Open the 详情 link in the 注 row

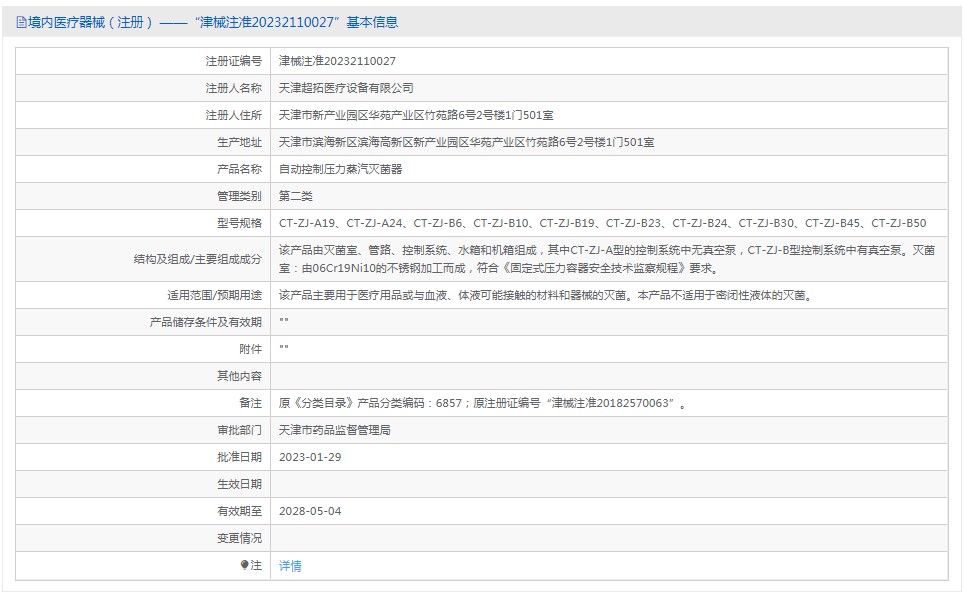click(290, 565)
